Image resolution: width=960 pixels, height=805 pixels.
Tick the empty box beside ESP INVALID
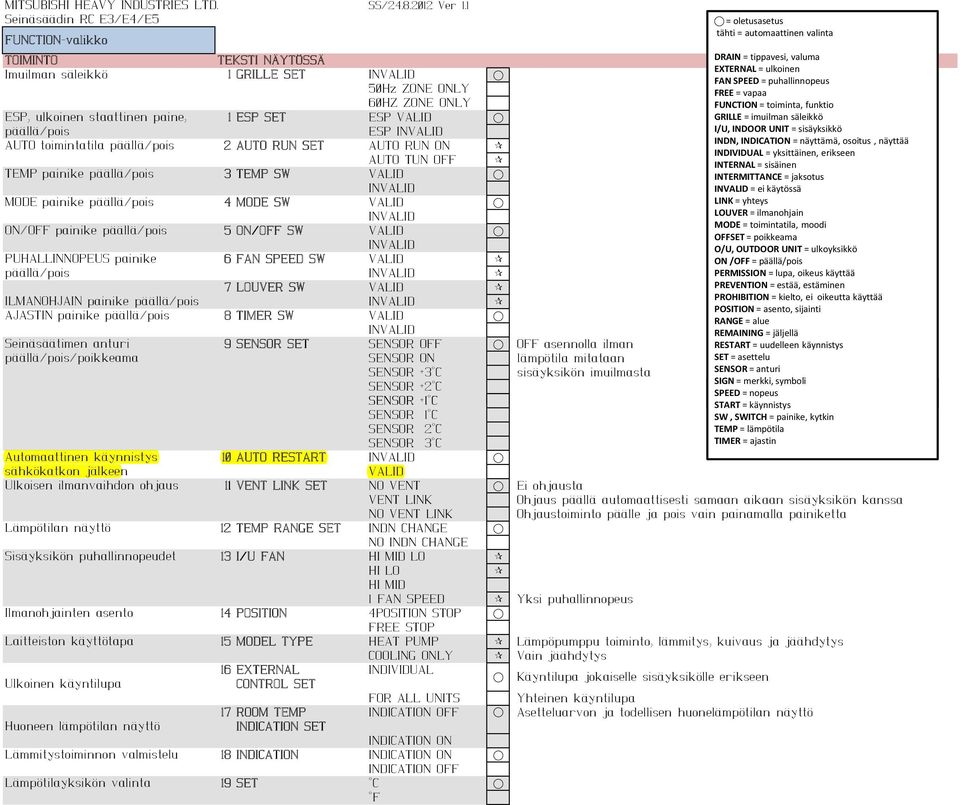pyautogui.click(x=498, y=132)
